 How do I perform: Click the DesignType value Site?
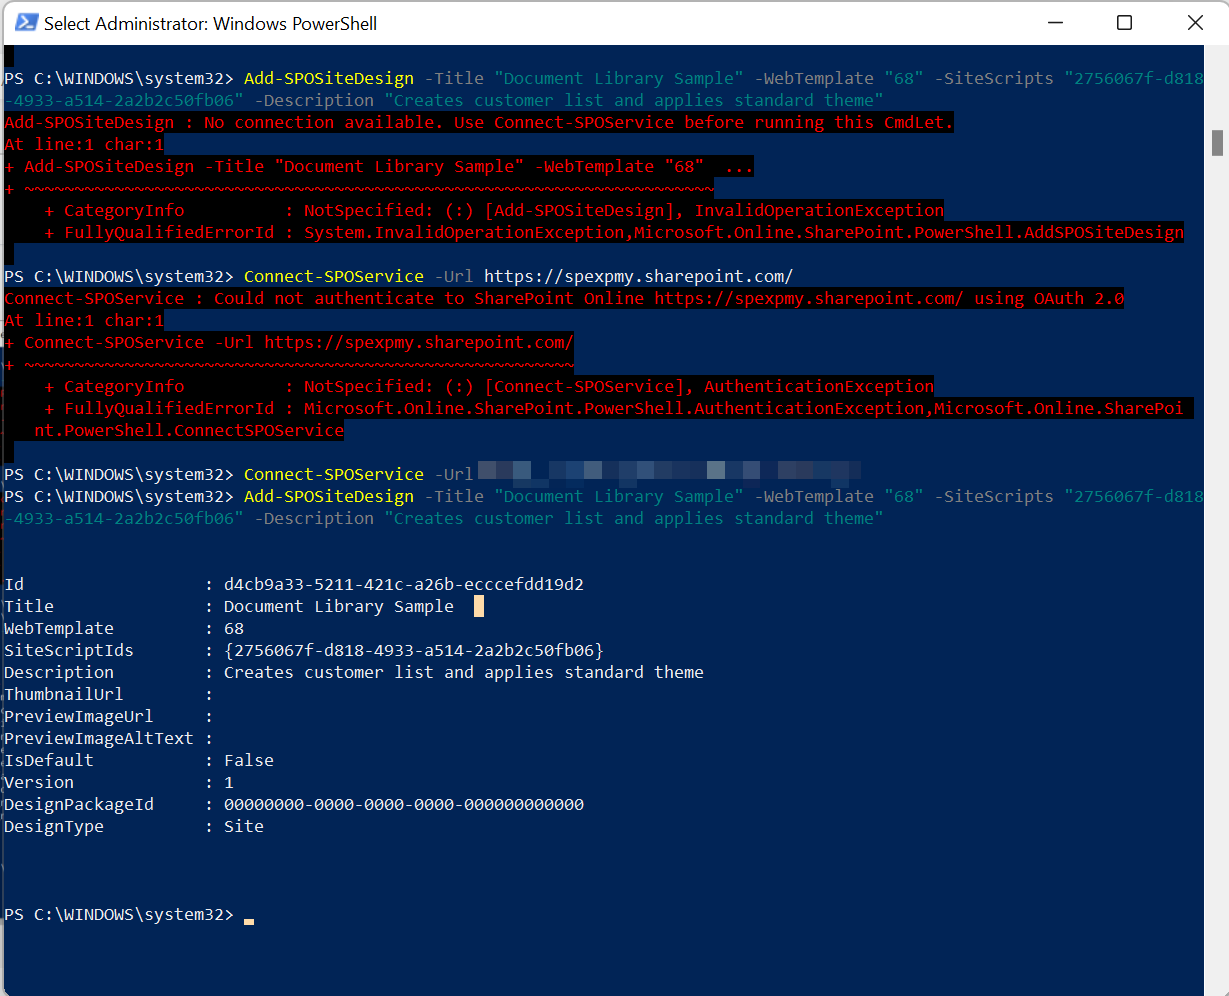click(244, 826)
